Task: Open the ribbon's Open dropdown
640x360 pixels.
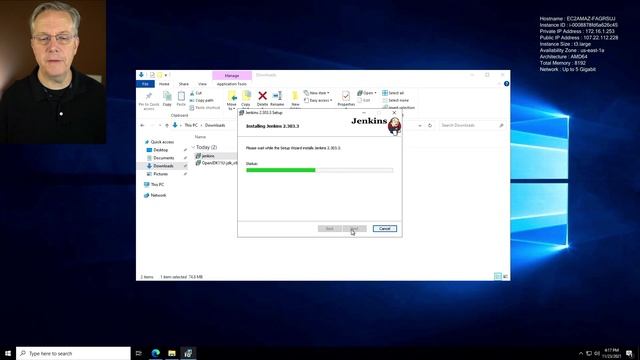Action: tap(367, 93)
